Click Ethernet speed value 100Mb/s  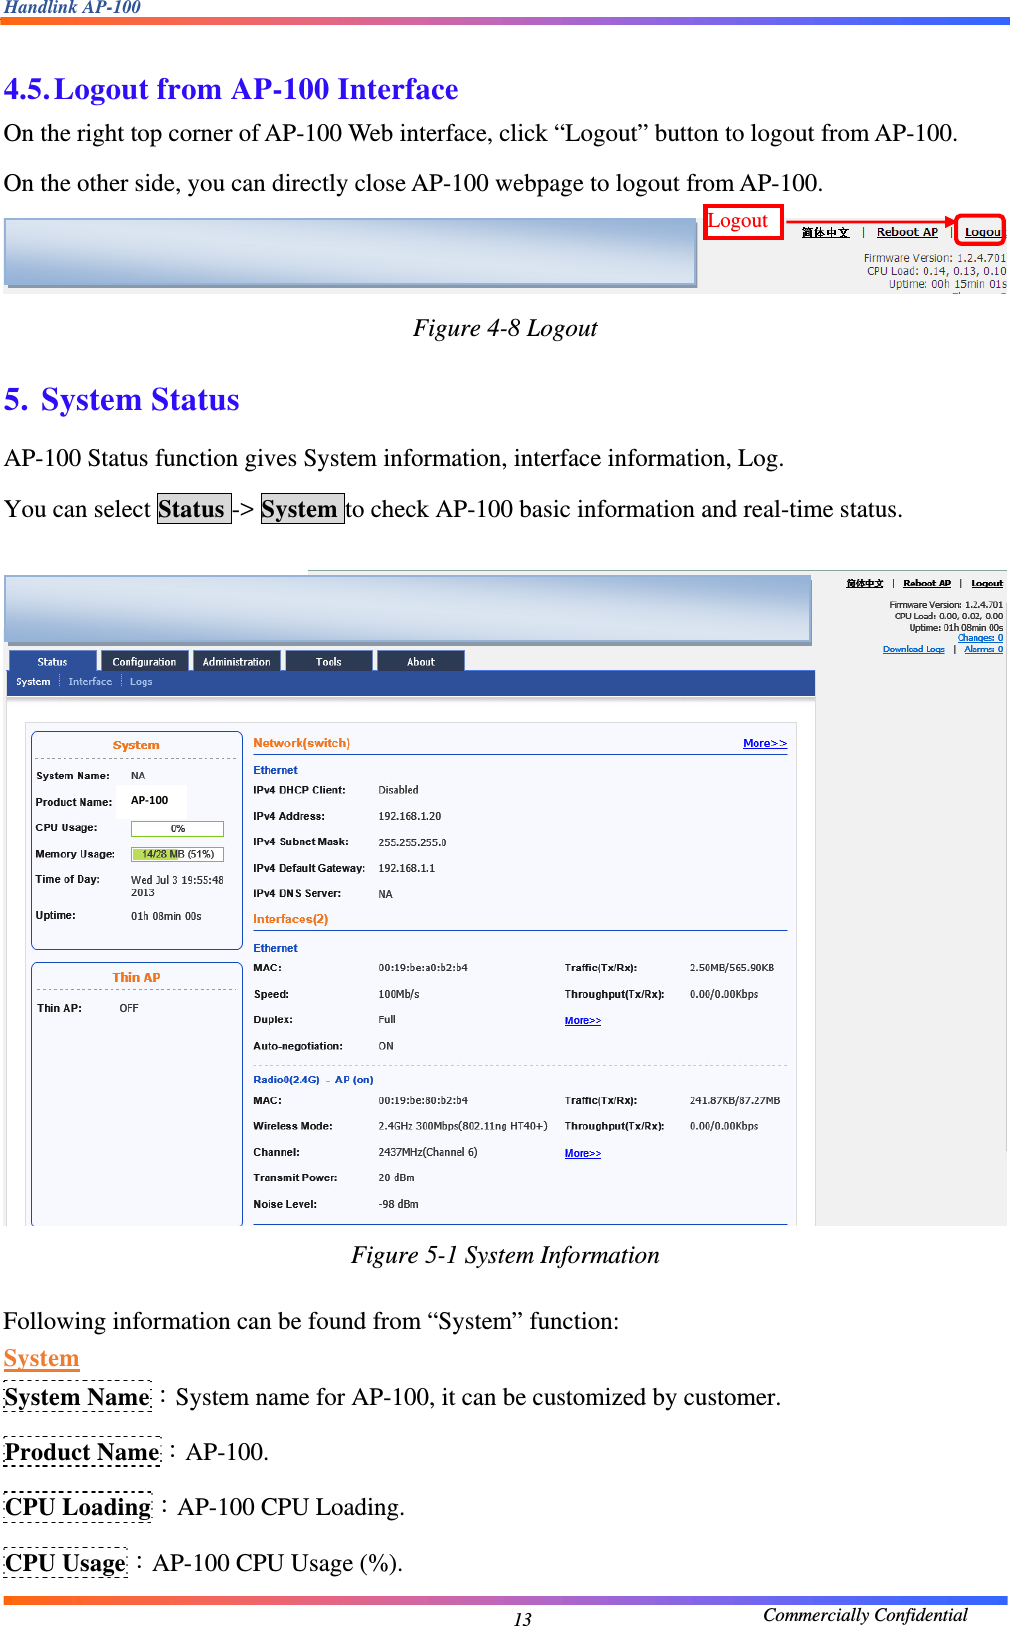click(399, 994)
